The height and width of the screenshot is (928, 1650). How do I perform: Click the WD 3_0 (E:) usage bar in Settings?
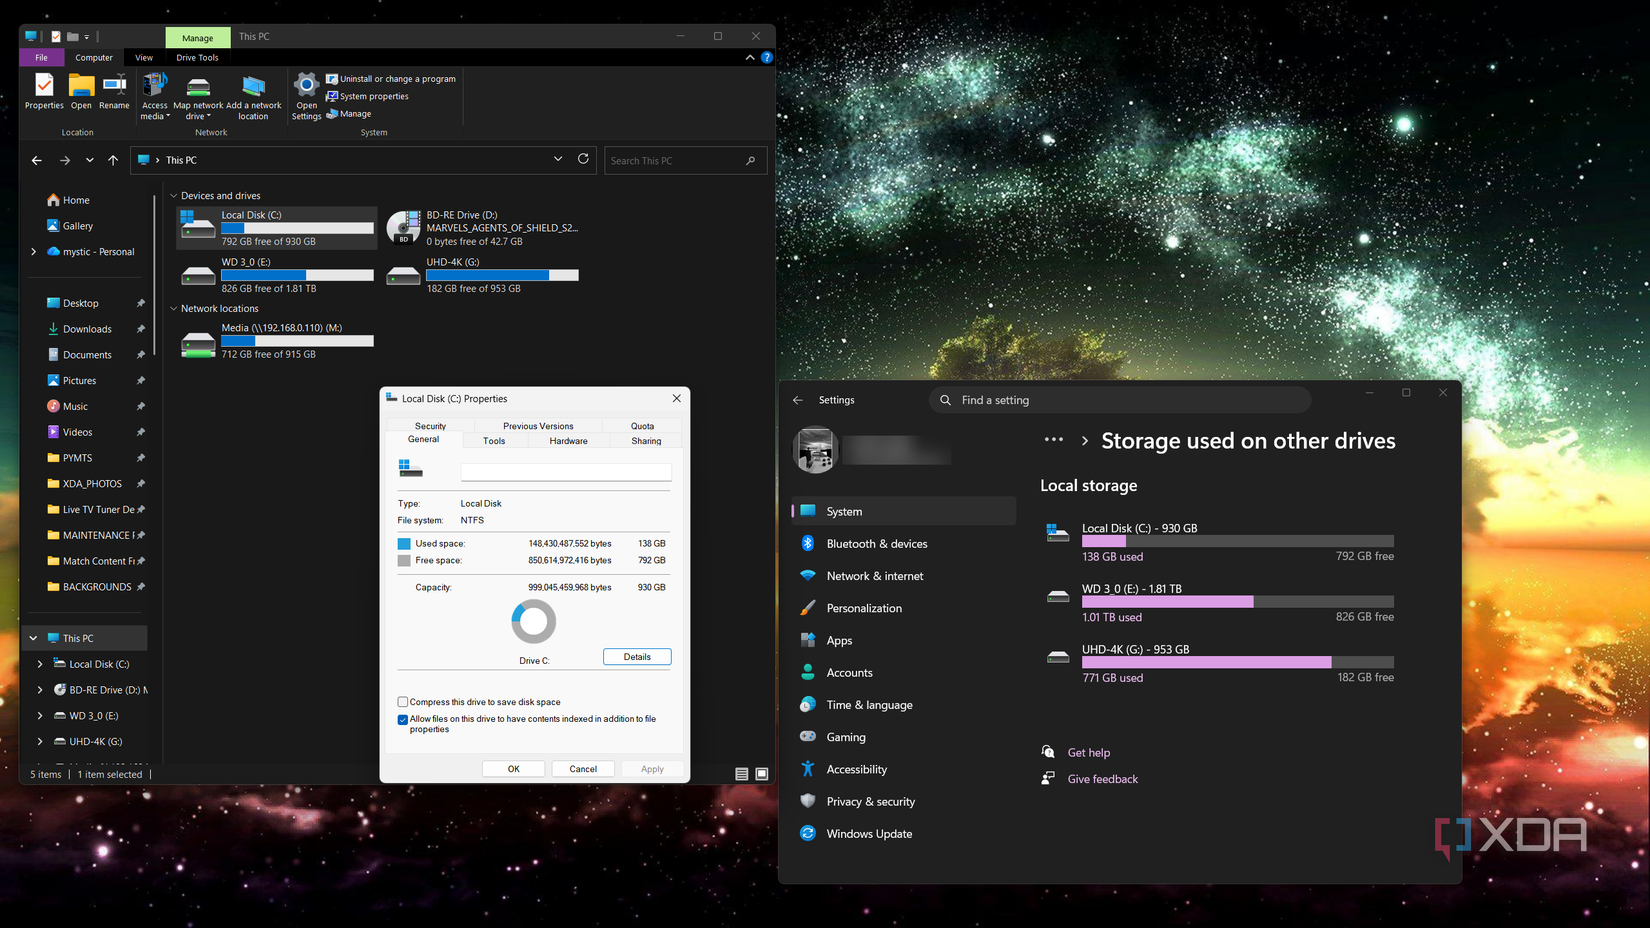point(1237,602)
